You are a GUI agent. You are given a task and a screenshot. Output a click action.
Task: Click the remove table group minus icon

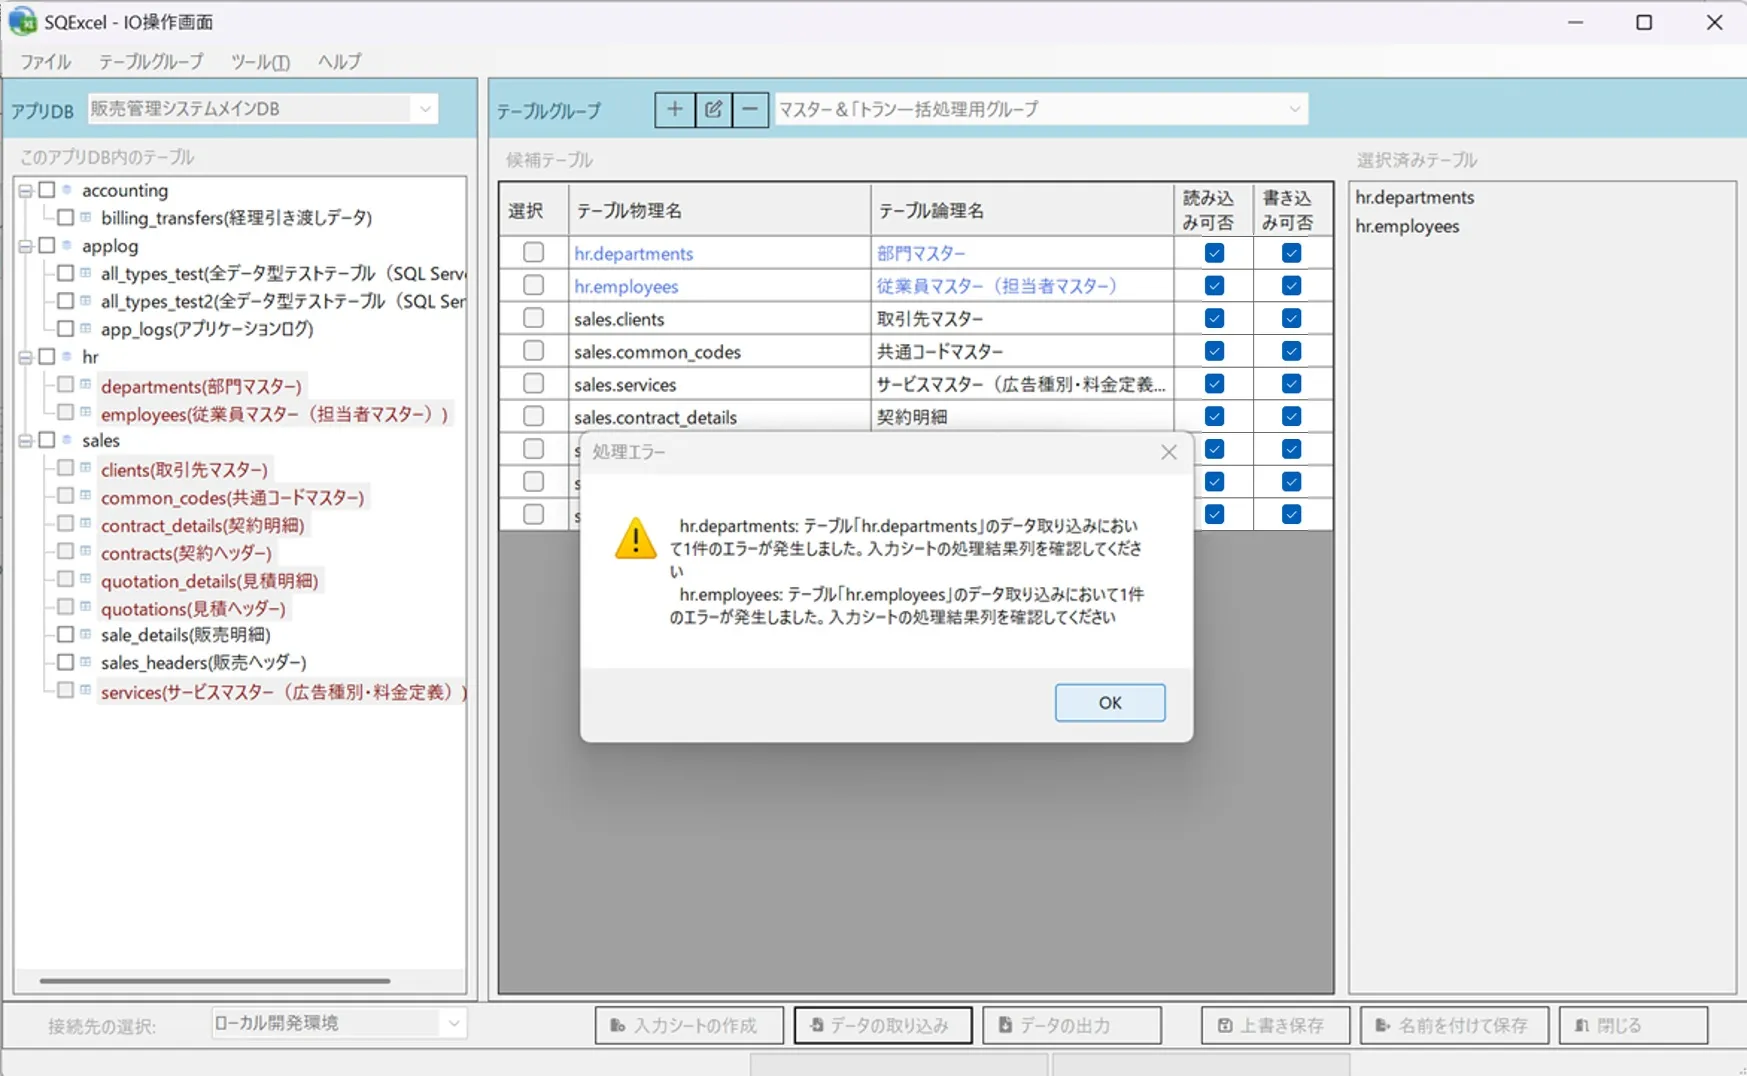point(750,109)
